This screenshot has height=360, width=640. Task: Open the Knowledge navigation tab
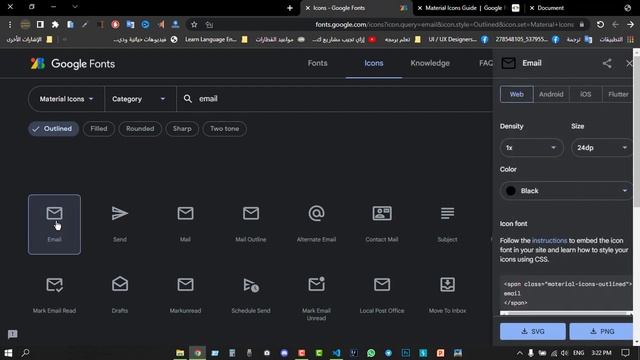point(430,63)
